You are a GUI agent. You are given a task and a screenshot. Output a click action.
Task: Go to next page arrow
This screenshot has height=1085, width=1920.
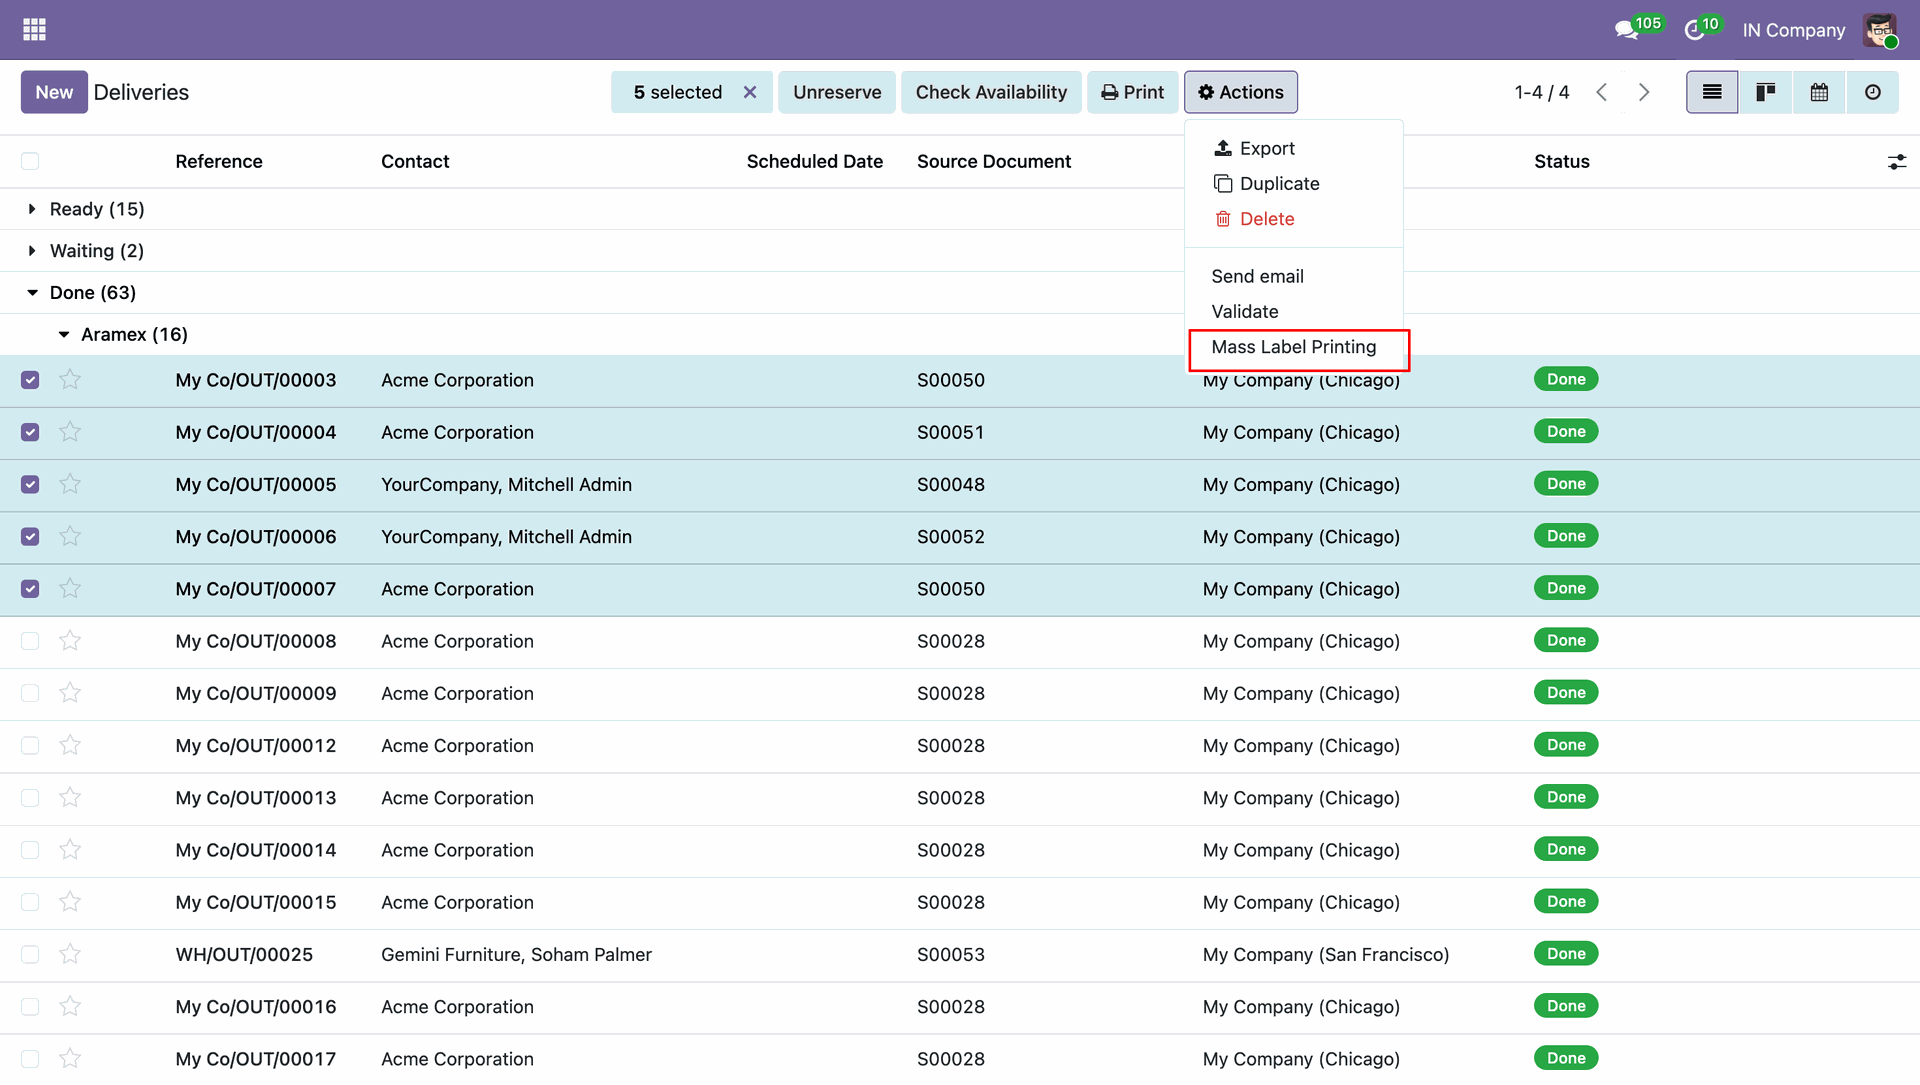click(1644, 92)
